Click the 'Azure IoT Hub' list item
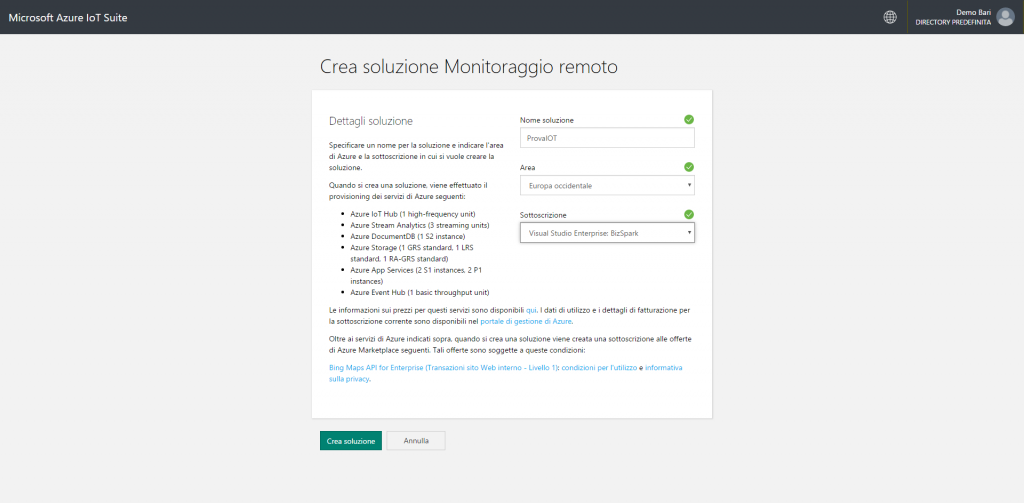 413,214
